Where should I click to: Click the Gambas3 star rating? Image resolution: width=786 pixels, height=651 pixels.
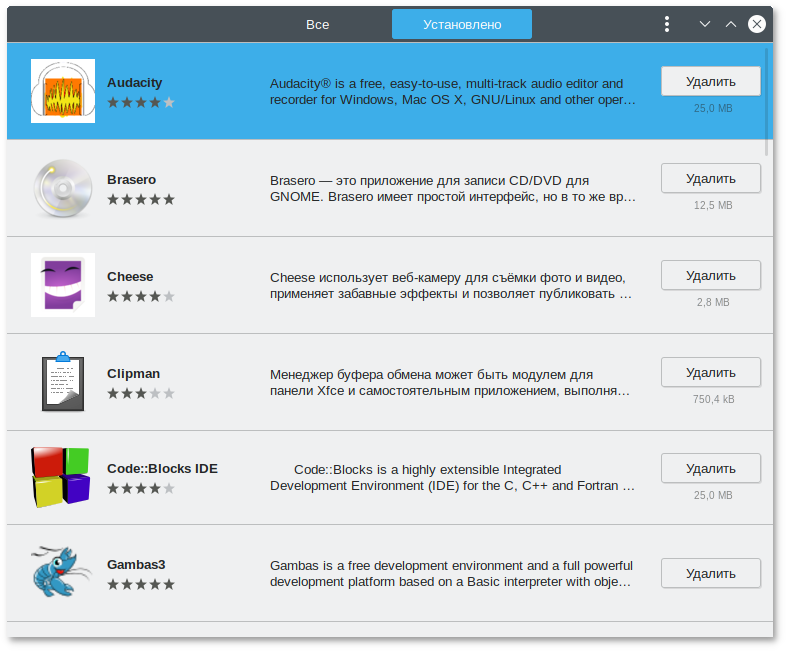[x=141, y=584]
